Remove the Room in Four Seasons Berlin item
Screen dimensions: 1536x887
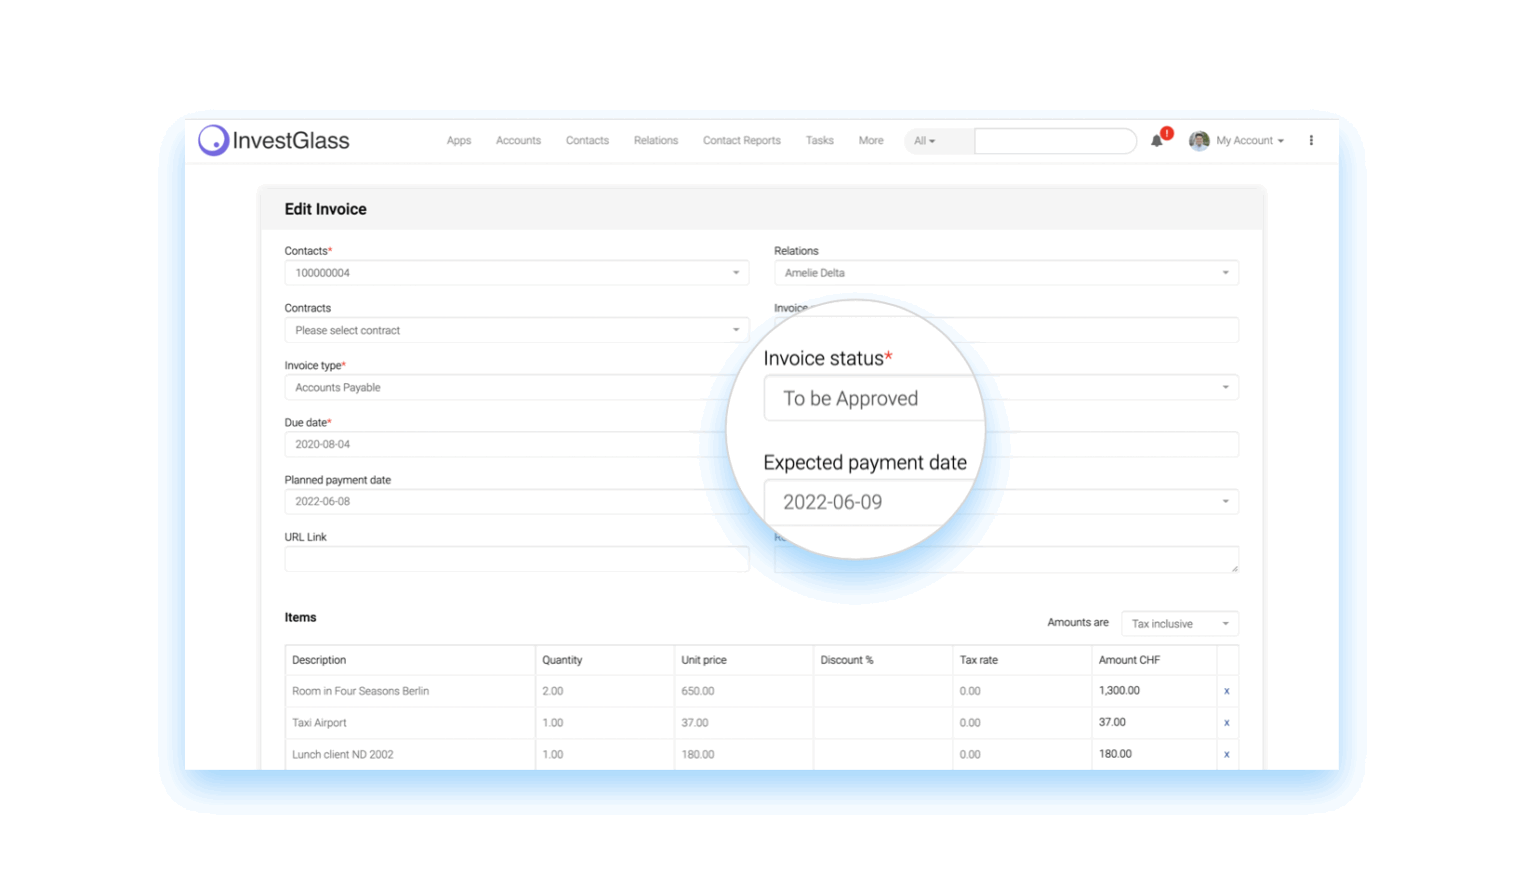tap(1227, 691)
